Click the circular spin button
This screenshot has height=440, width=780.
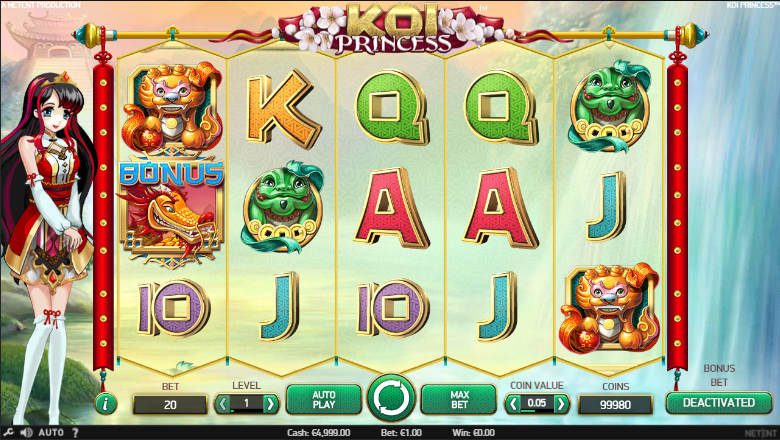(x=391, y=398)
